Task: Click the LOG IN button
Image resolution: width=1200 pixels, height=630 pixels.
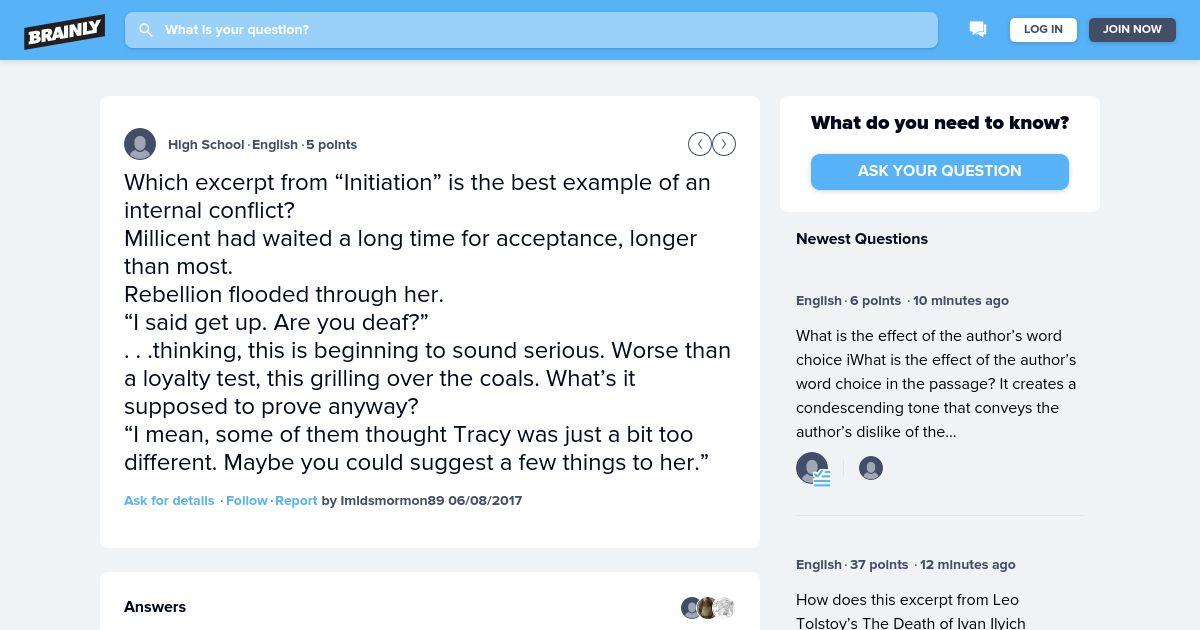Action: click(1043, 30)
